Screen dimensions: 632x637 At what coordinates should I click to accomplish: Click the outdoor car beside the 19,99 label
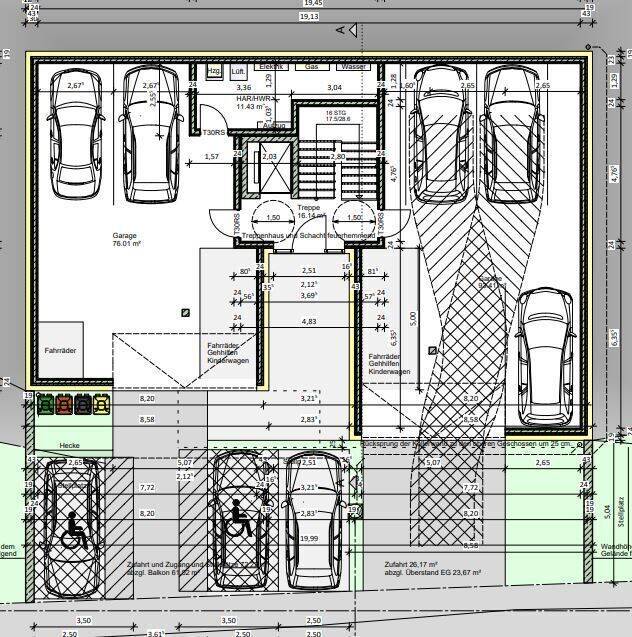point(313,521)
